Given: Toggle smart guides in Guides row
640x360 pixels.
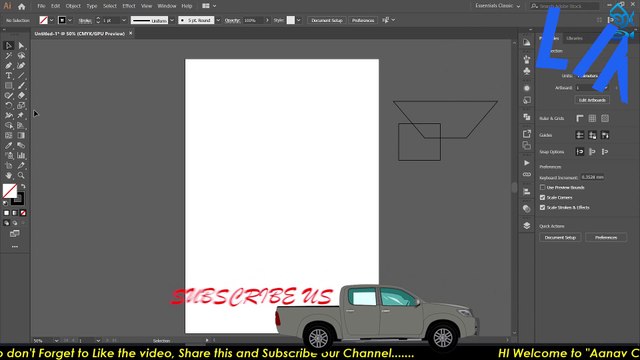Looking at the screenshot, I should click(605, 135).
